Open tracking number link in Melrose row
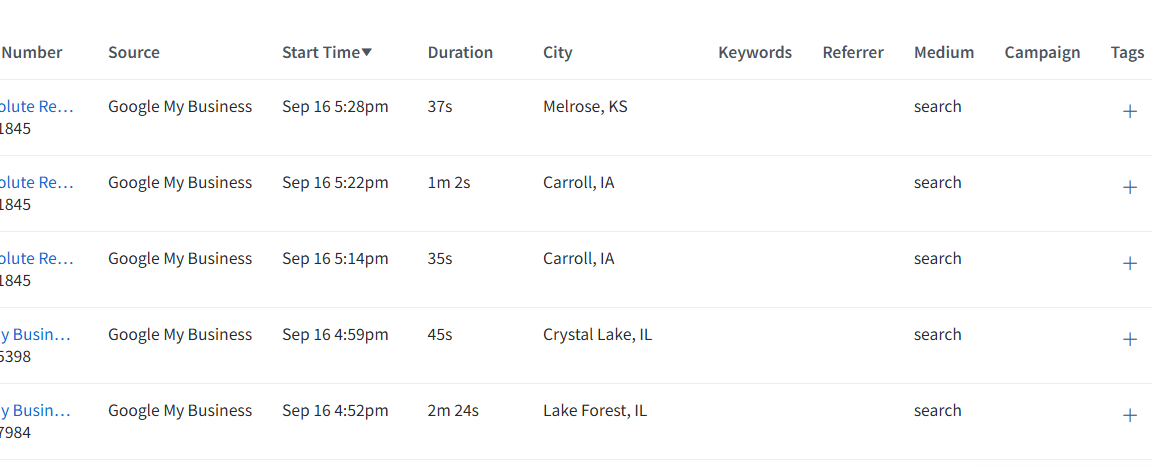The height and width of the screenshot is (467, 1152). click(37, 106)
